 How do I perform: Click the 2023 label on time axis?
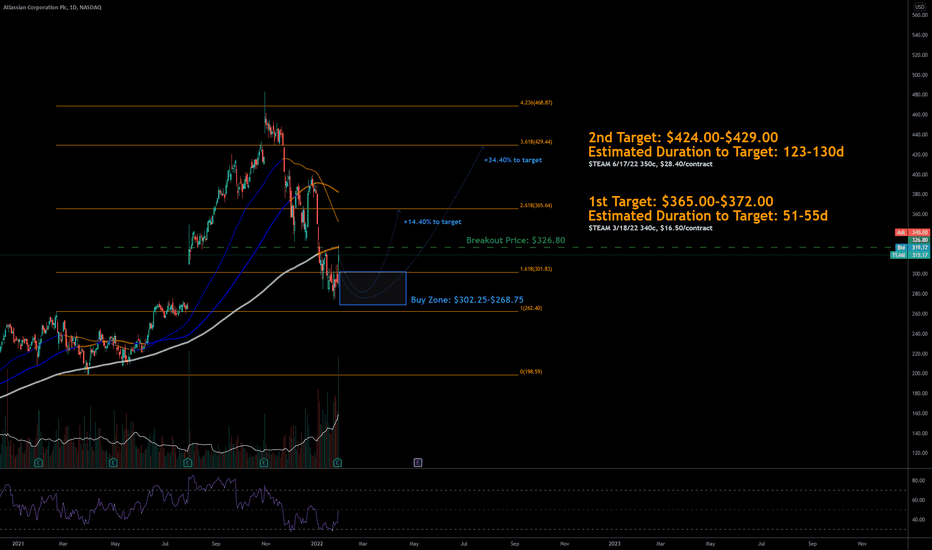(614, 544)
